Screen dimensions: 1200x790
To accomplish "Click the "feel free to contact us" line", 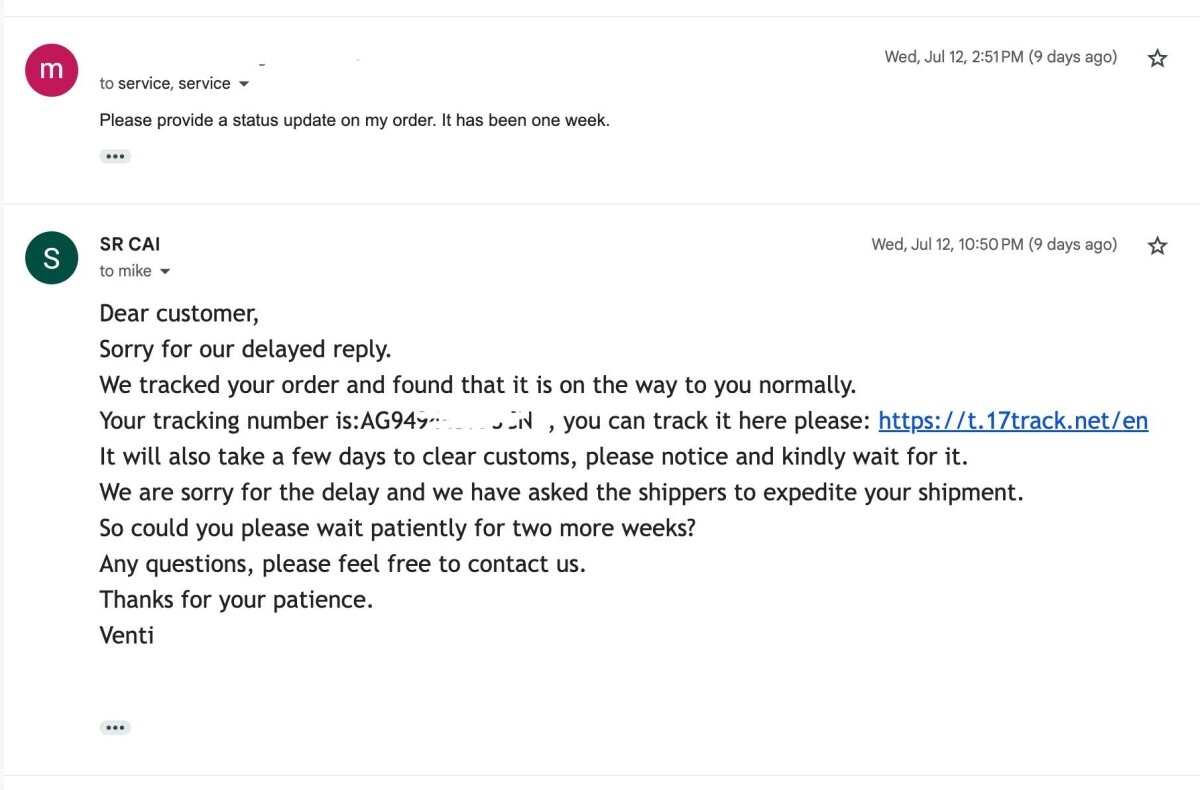I will [342, 564].
